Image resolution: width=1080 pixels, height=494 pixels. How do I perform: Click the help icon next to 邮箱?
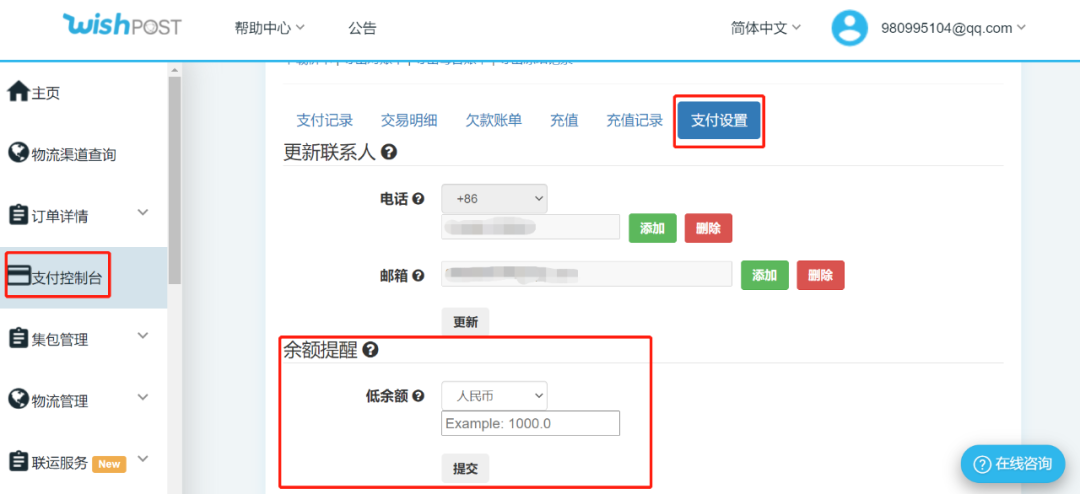[417, 276]
